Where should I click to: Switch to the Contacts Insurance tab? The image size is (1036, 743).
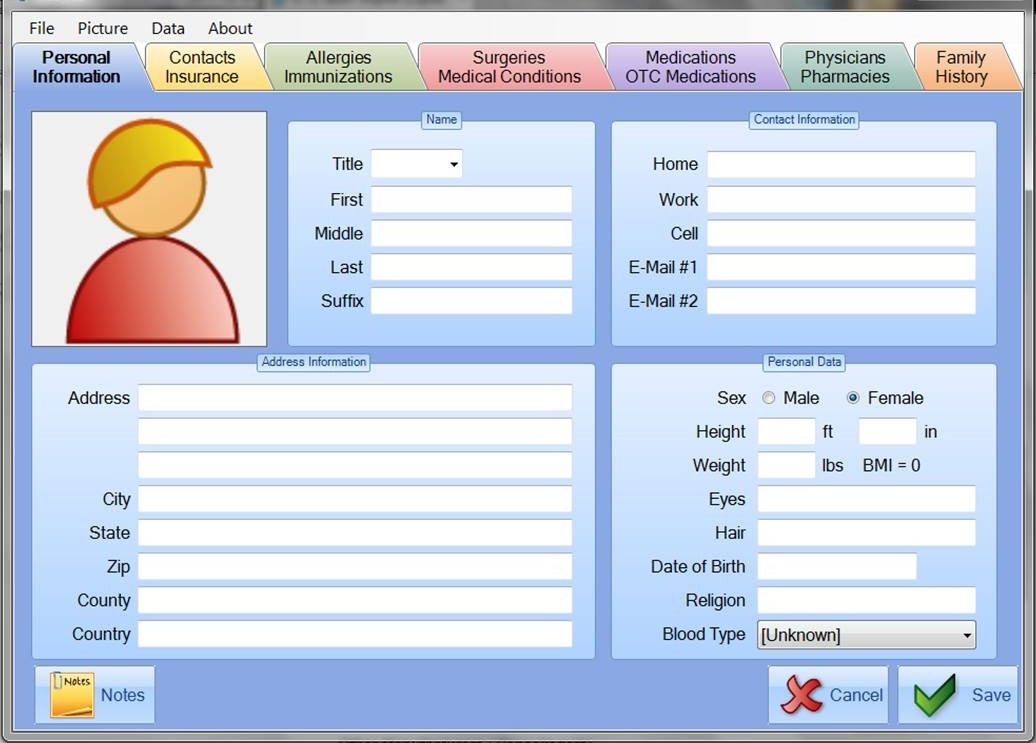tap(204, 67)
